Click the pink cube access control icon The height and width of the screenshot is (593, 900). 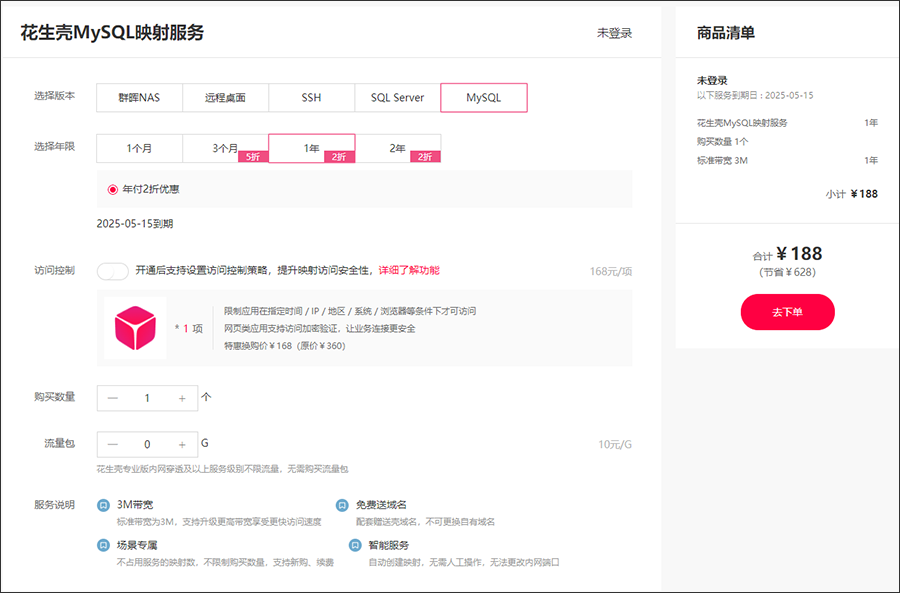click(x=135, y=328)
